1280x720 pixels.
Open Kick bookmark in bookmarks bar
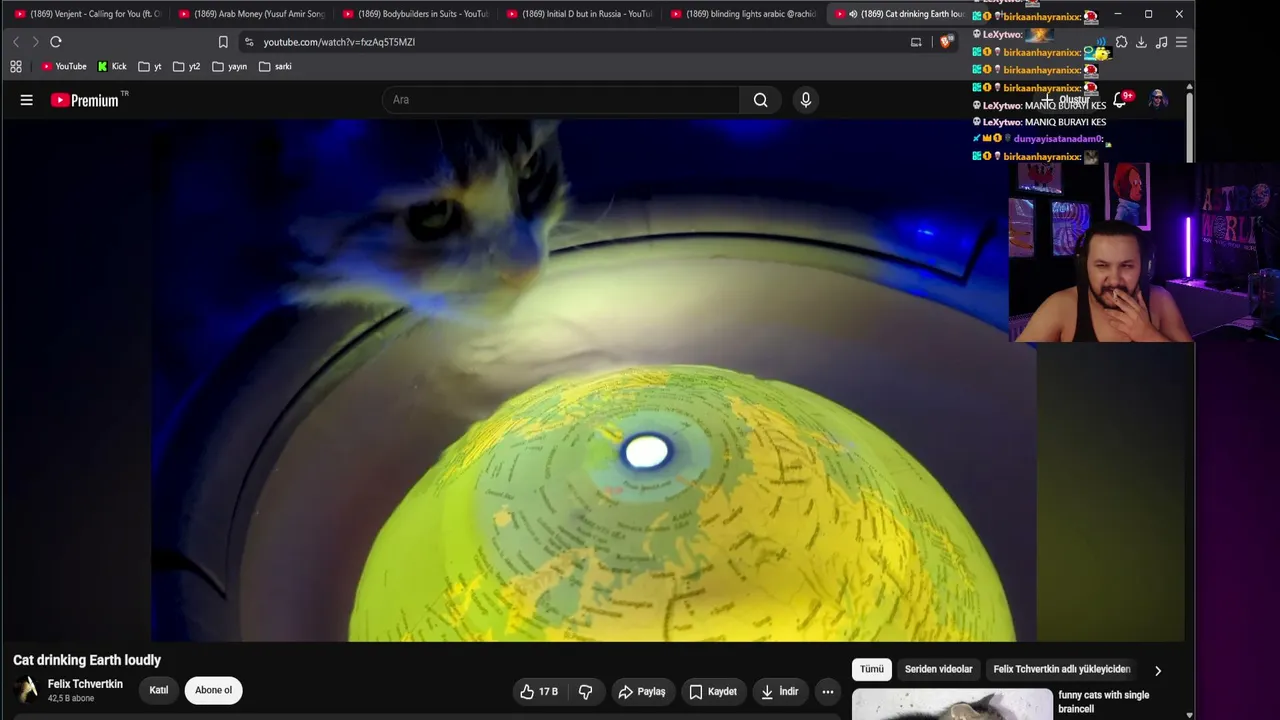[x=112, y=67]
